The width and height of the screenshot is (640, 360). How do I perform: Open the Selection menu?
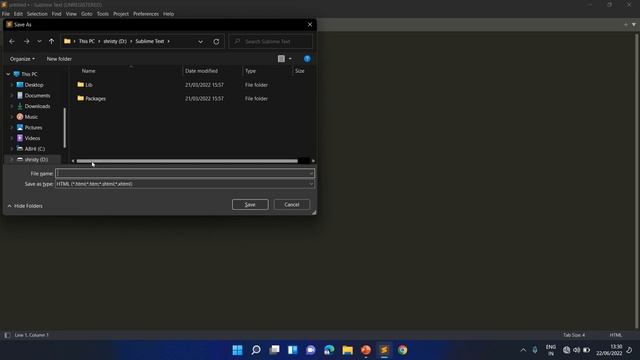click(37, 14)
